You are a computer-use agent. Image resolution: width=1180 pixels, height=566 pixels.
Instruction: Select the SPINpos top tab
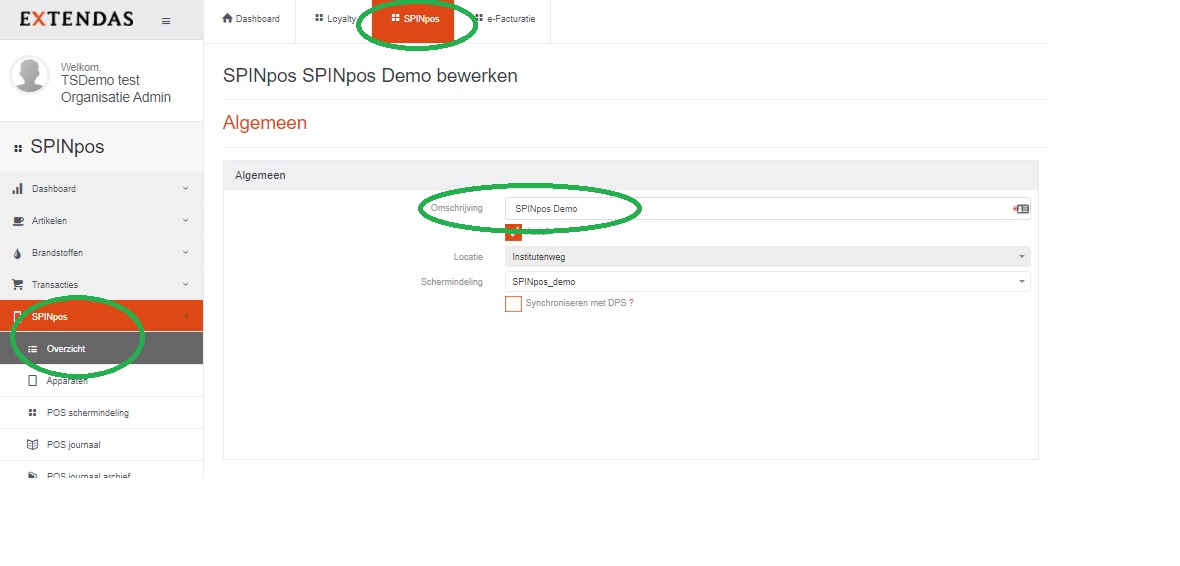pyautogui.click(x=415, y=19)
